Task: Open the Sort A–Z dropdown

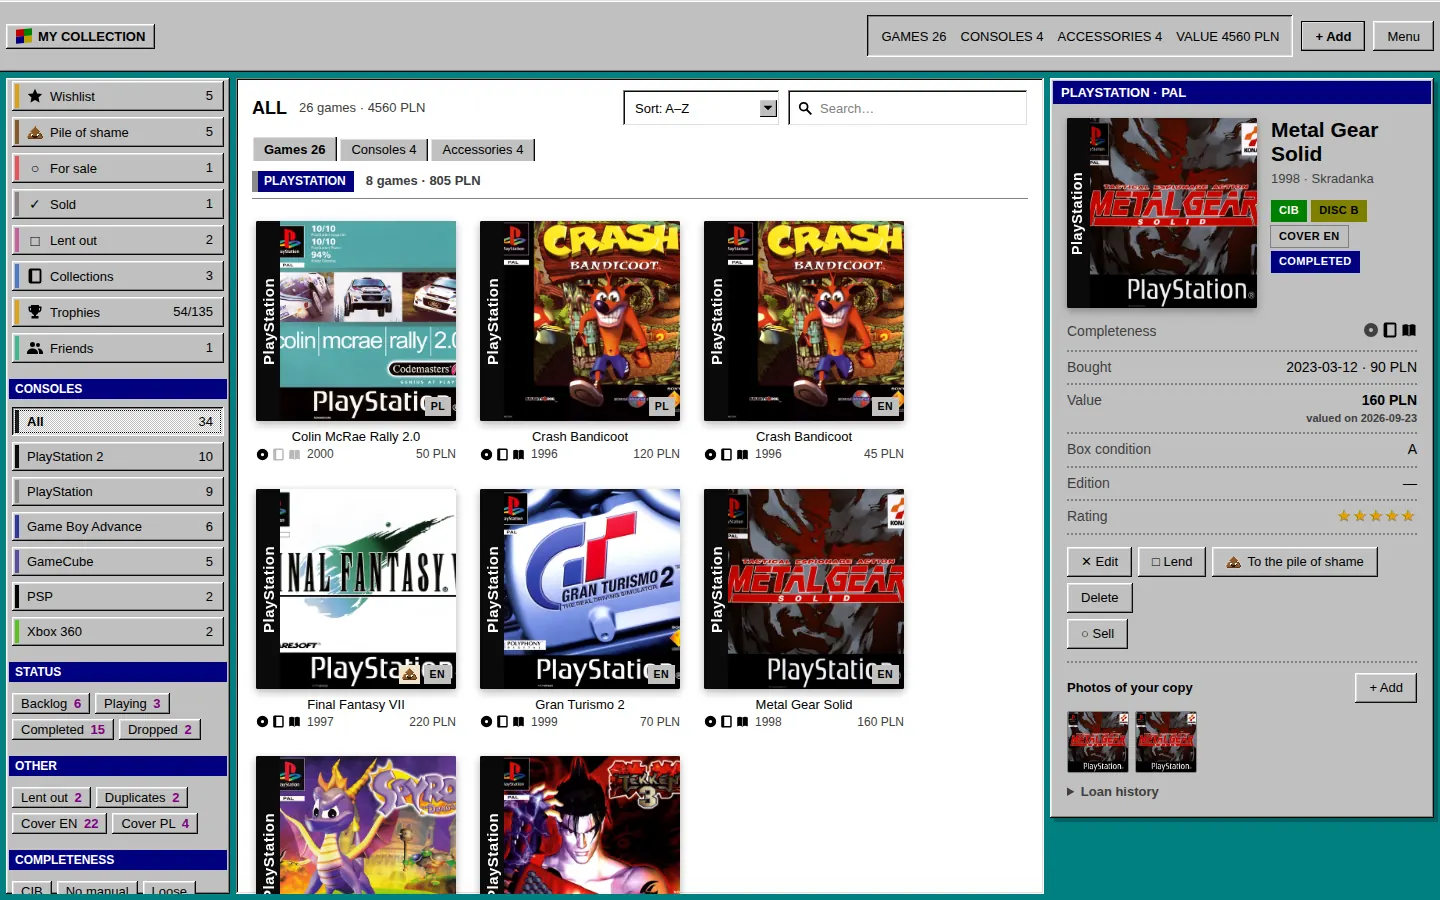Action: pos(701,108)
